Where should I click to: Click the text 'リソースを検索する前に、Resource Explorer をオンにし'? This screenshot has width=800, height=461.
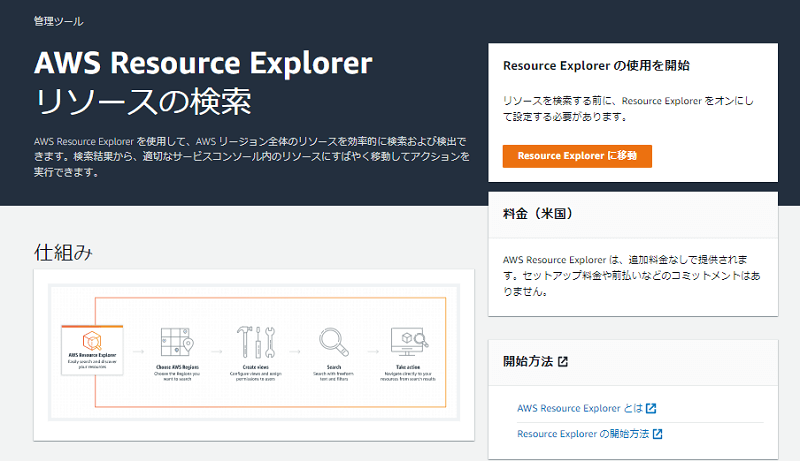pyautogui.click(x=628, y=101)
